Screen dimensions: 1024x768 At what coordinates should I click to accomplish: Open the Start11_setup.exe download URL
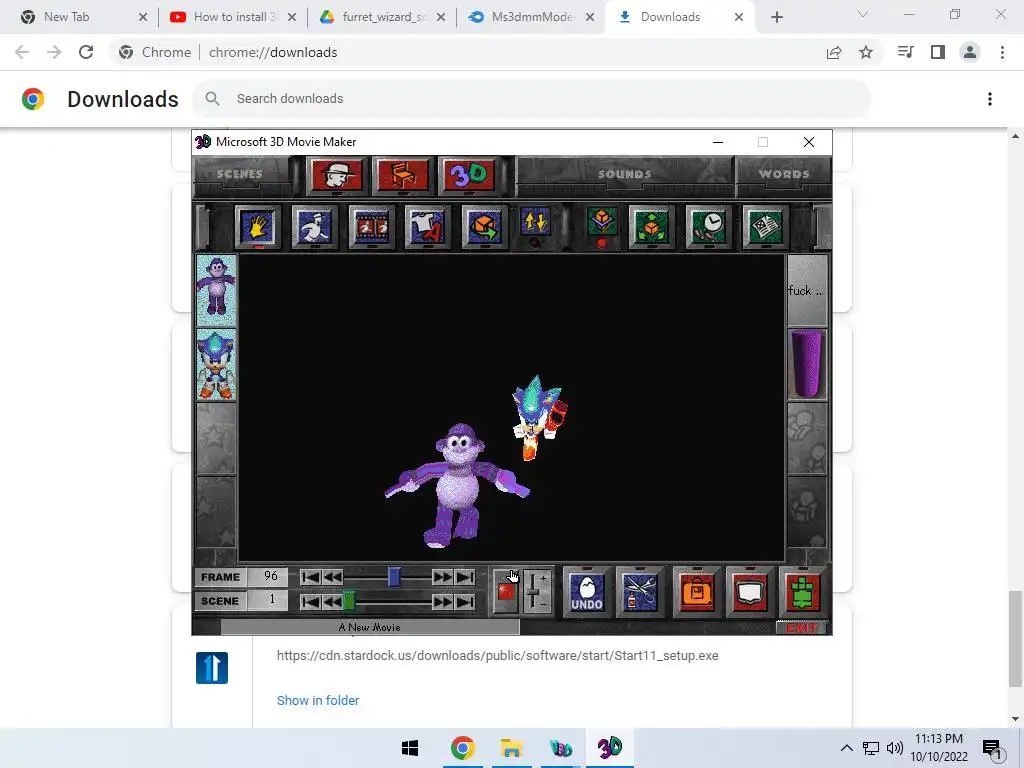498,656
